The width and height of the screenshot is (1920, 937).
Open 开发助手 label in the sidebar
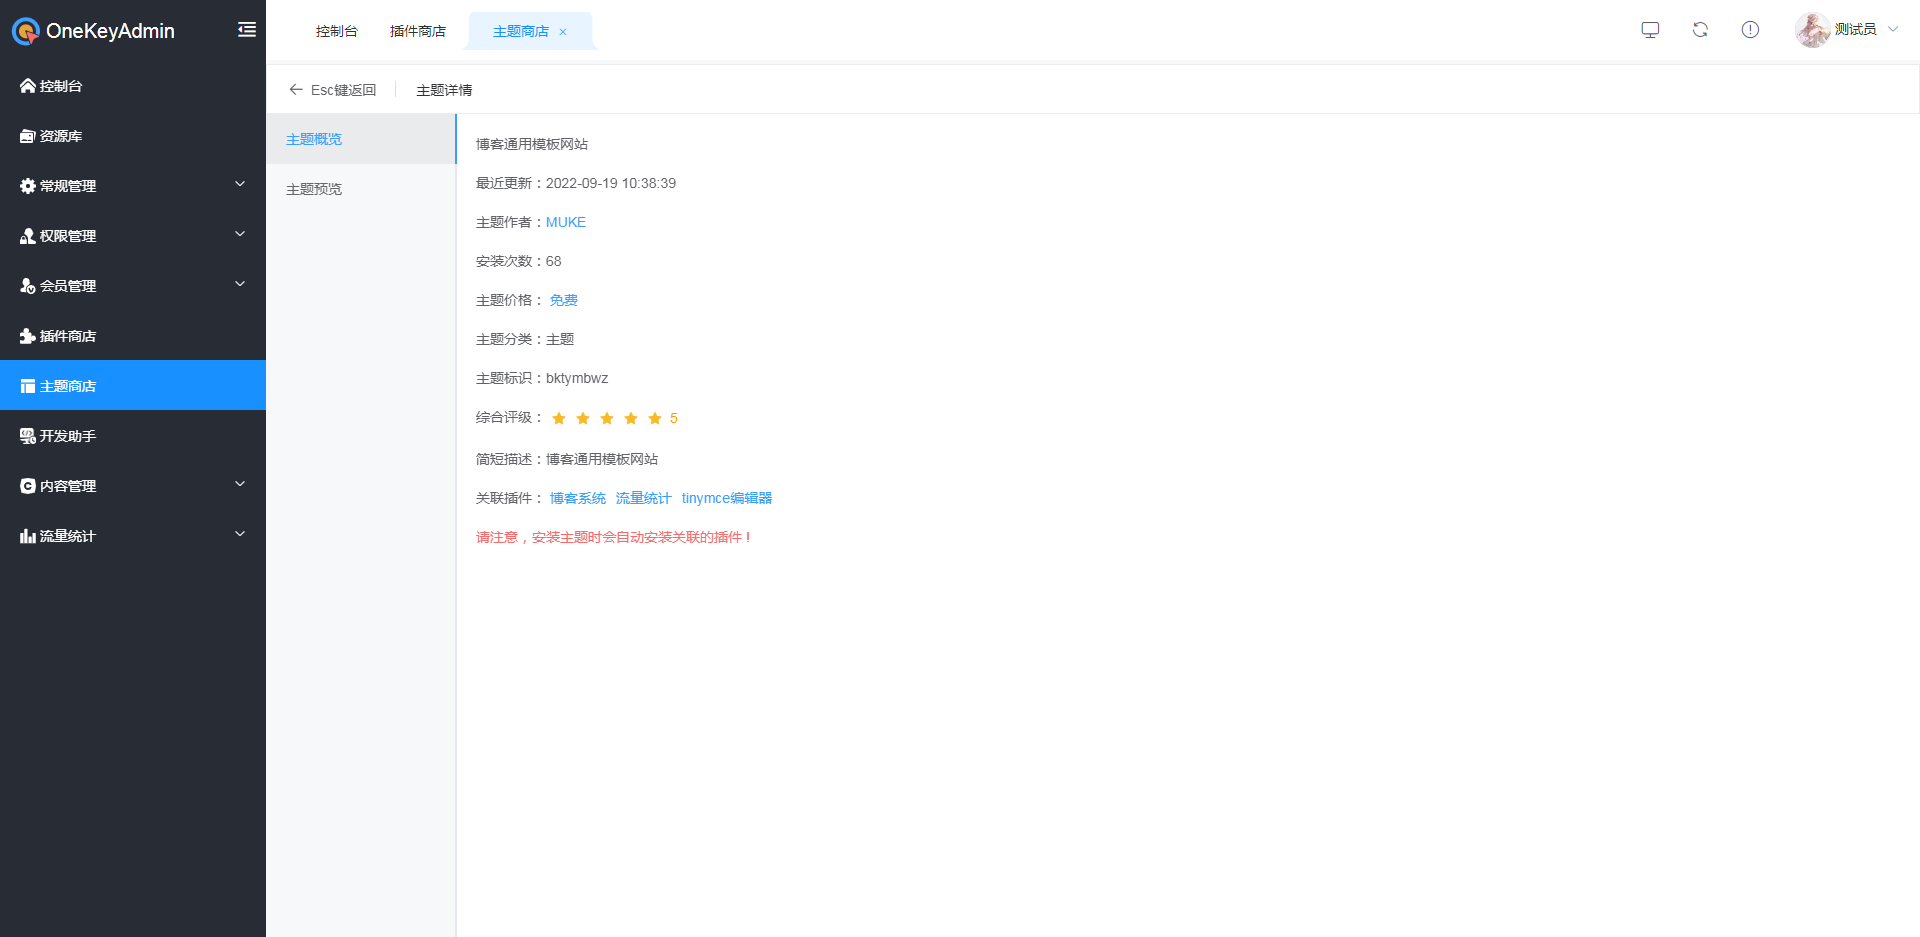pos(68,436)
